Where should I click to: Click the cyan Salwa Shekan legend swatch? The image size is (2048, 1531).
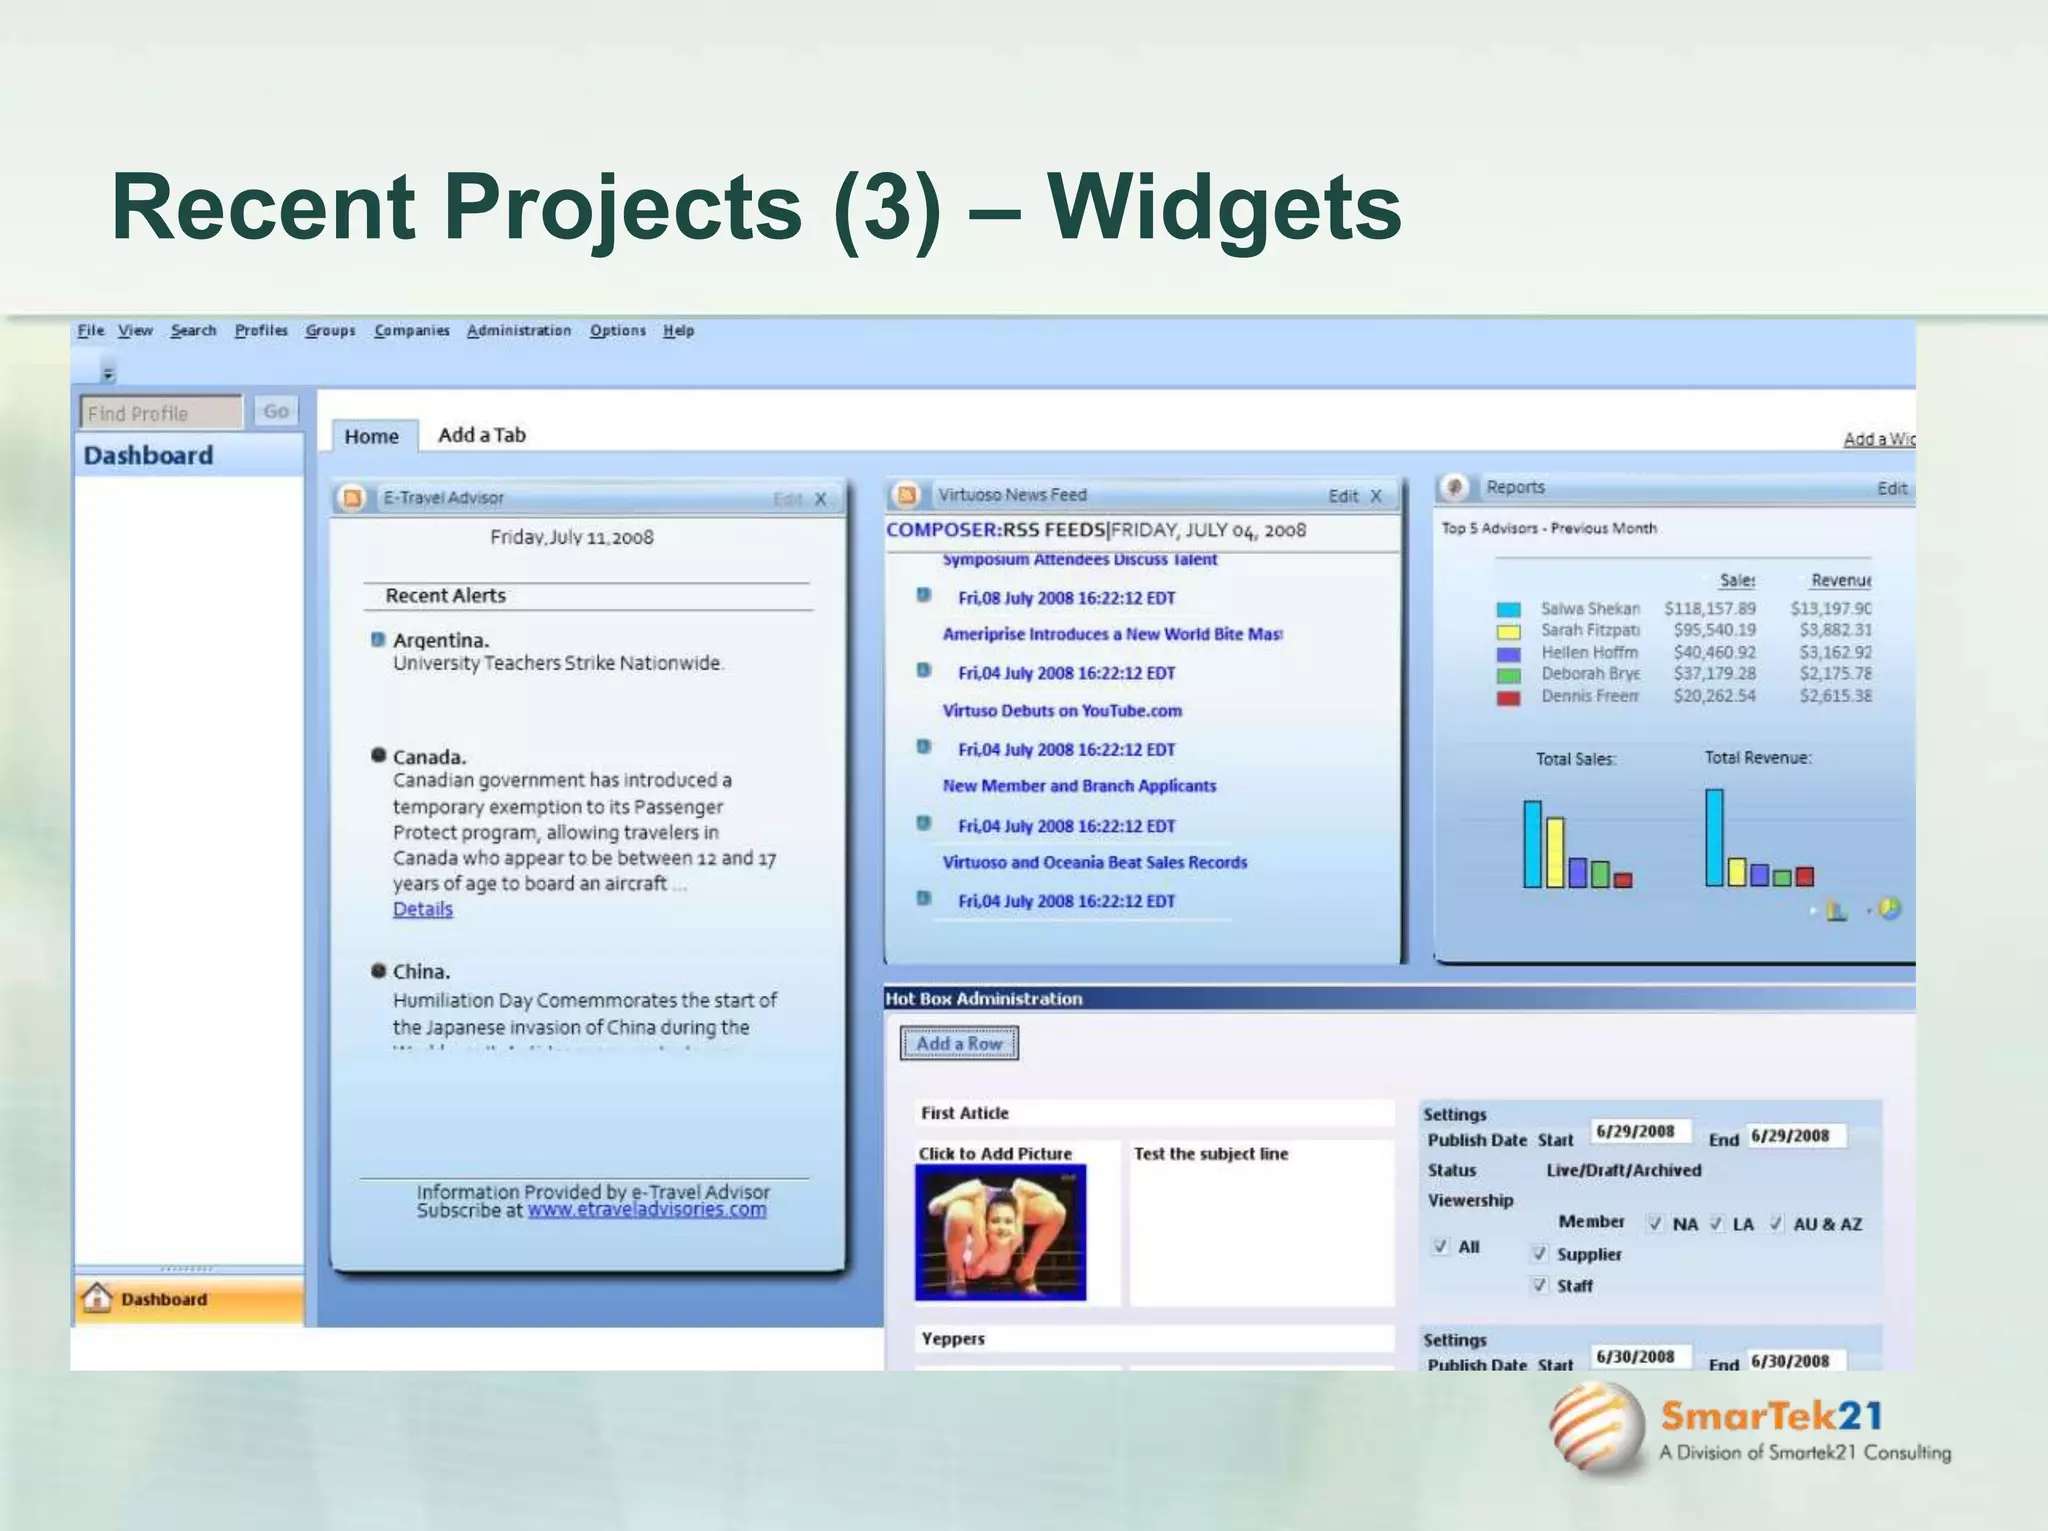[x=1508, y=609]
